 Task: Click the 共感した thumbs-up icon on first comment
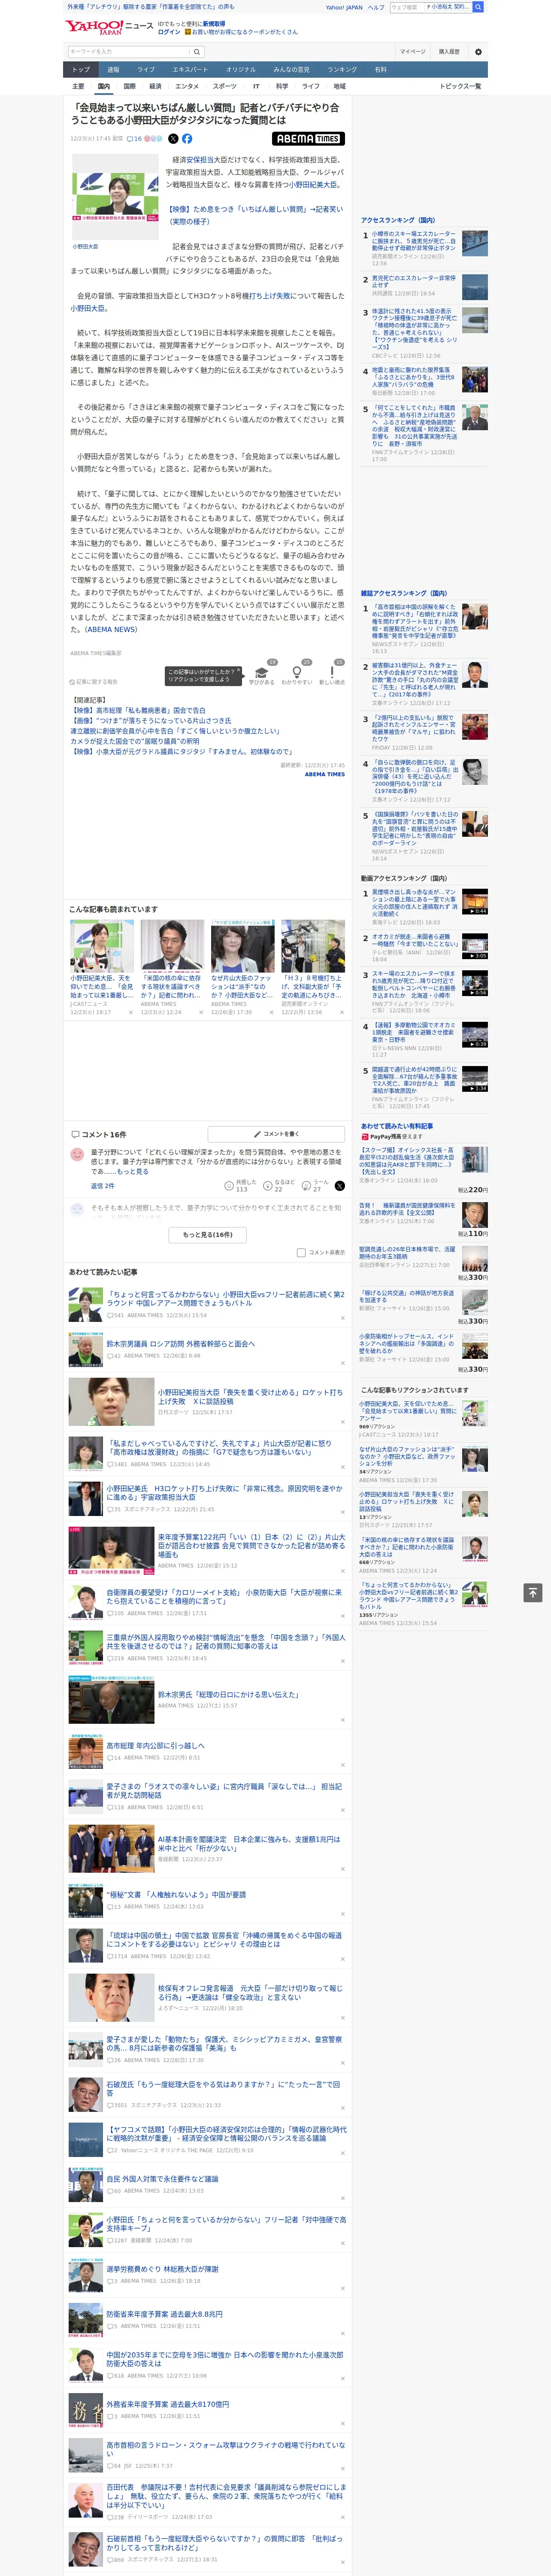[x=229, y=1185]
